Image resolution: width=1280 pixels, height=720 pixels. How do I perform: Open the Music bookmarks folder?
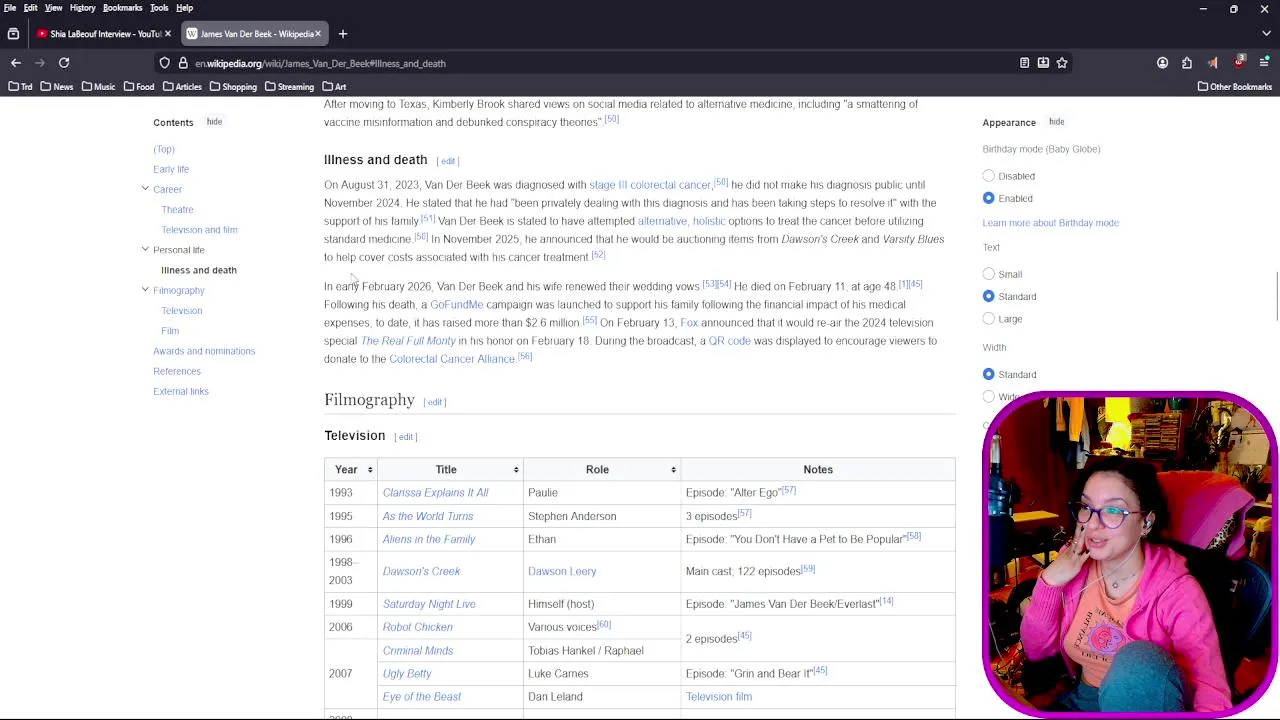point(98,87)
